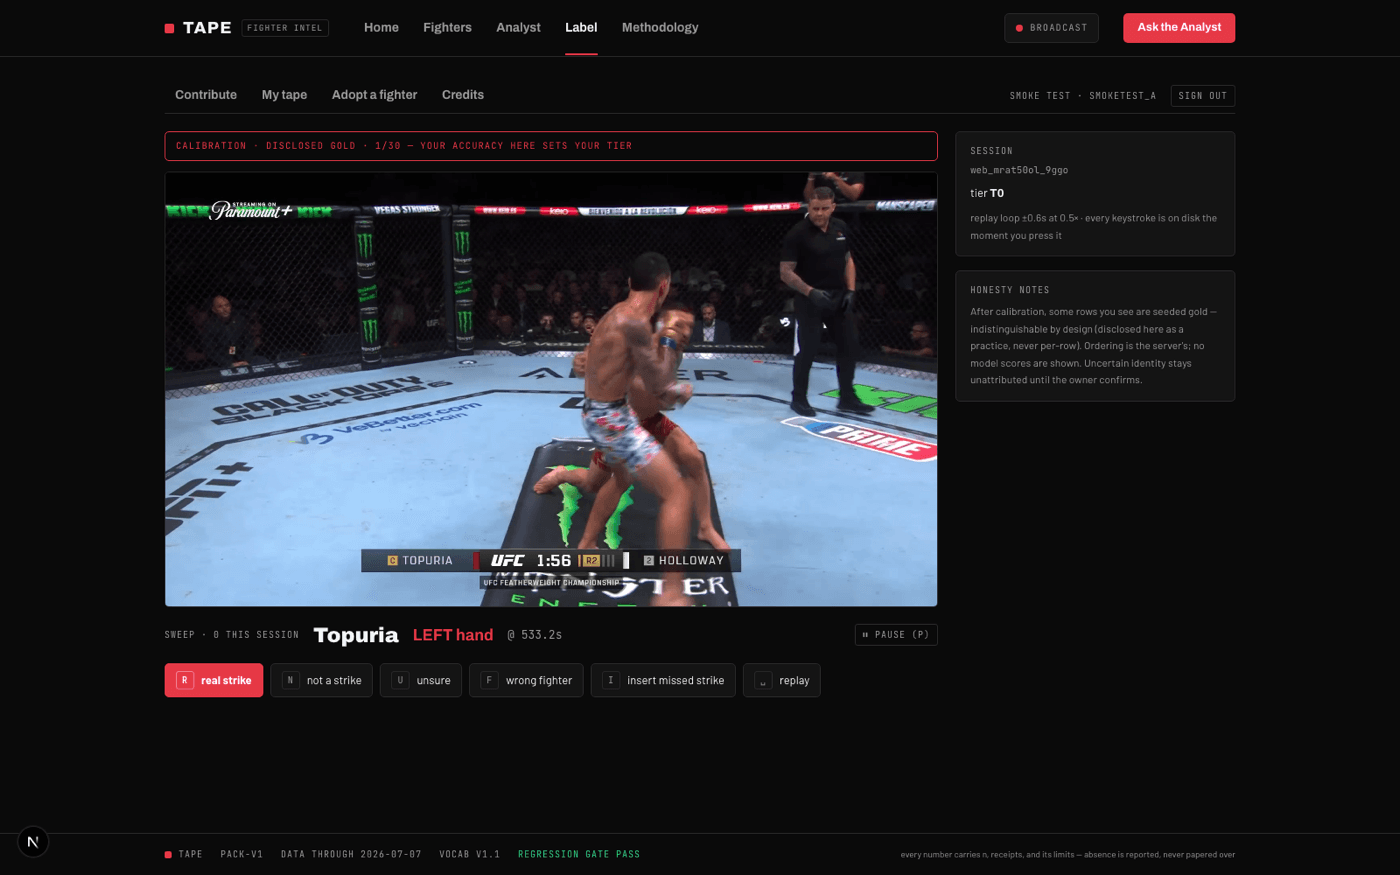
Task: Click the REGRESSION GATE PASS status
Action: tap(579, 854)
